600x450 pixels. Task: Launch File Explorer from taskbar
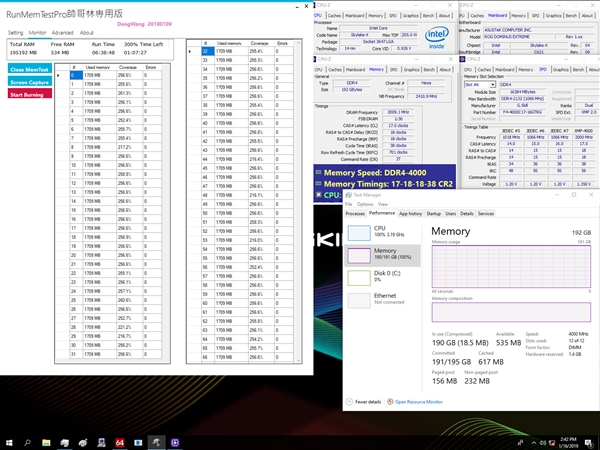tap(46, 443)
